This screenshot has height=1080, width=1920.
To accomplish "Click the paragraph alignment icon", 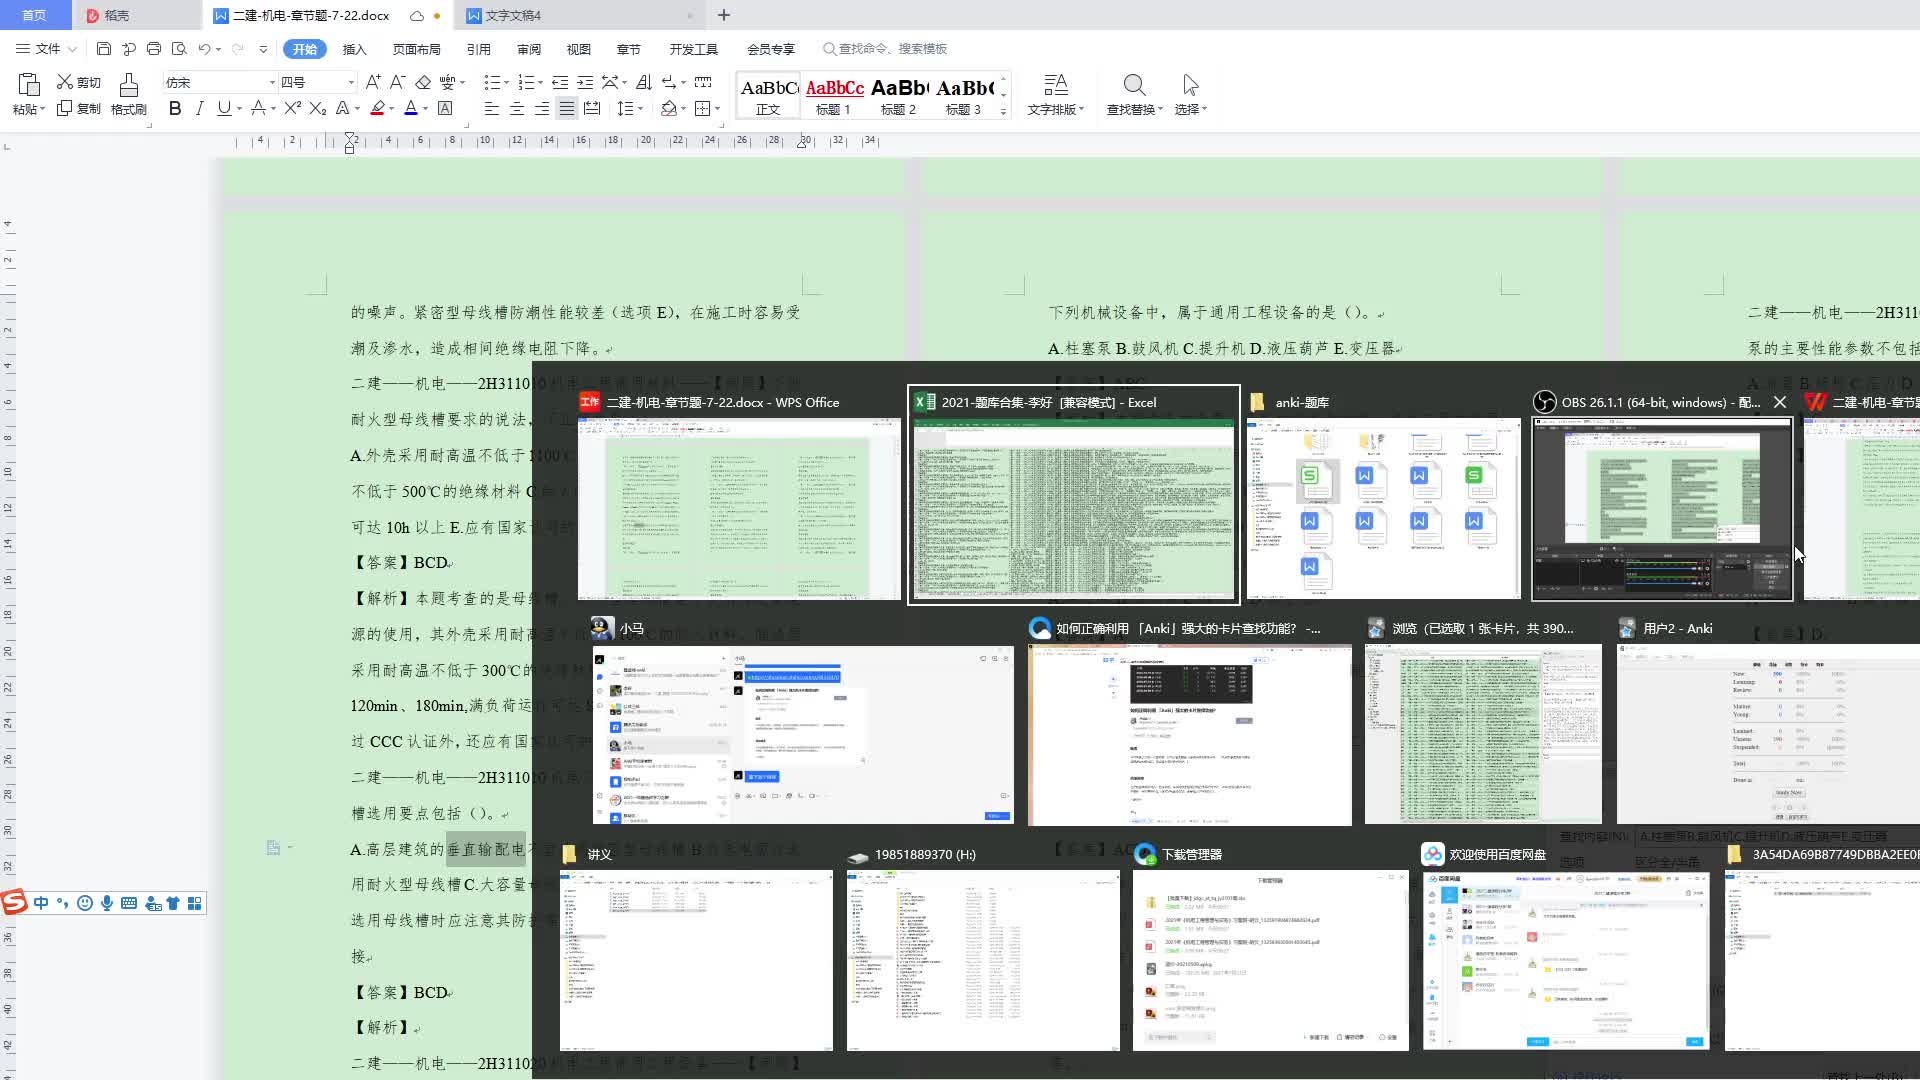I will point(566,108).
